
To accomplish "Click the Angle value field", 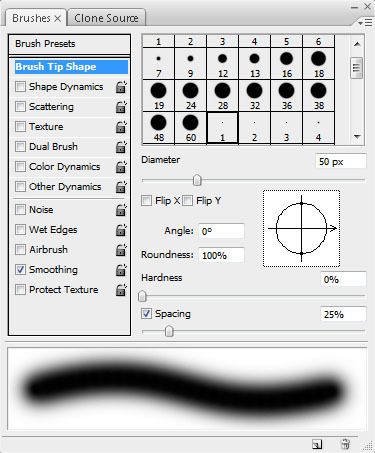I will (221, 231).
